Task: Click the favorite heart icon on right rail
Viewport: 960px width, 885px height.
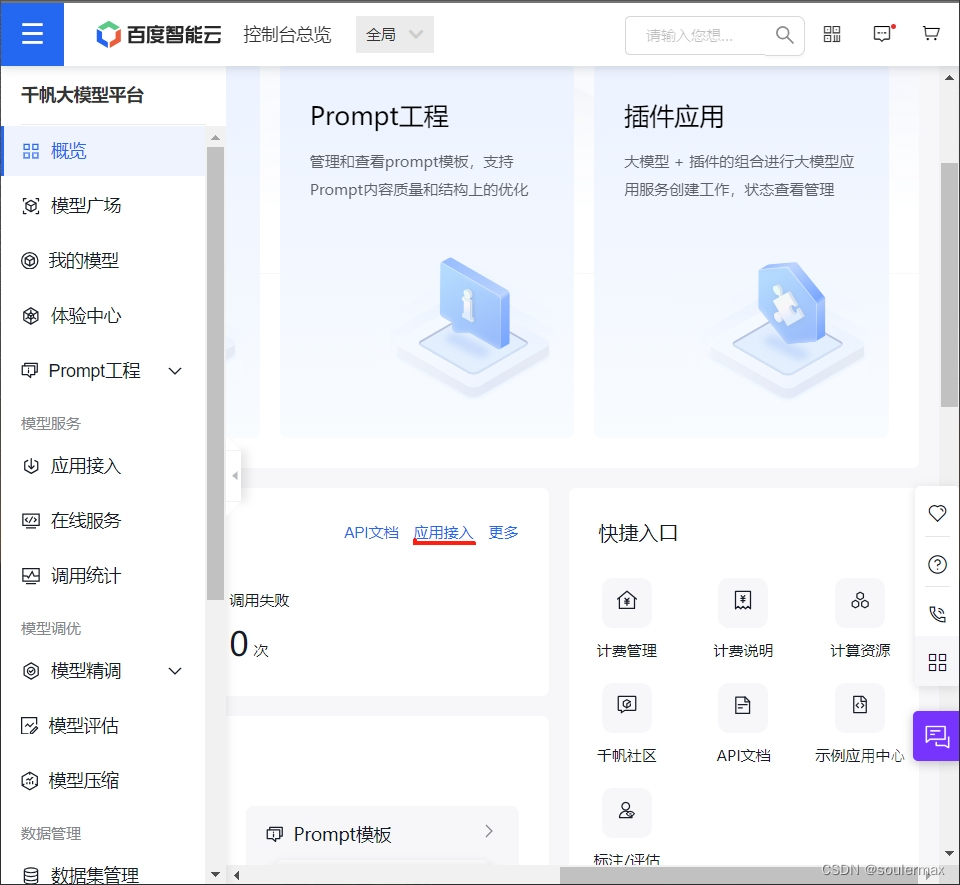Action: pos(937,513)
